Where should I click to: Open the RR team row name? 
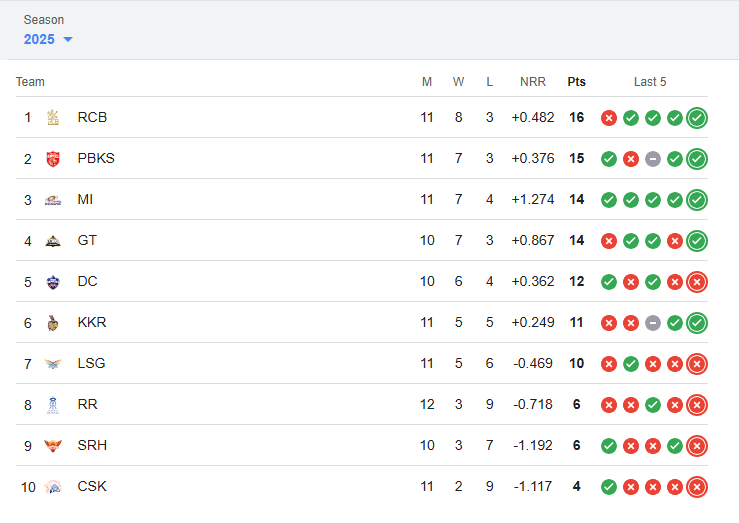tap(88, 404)
